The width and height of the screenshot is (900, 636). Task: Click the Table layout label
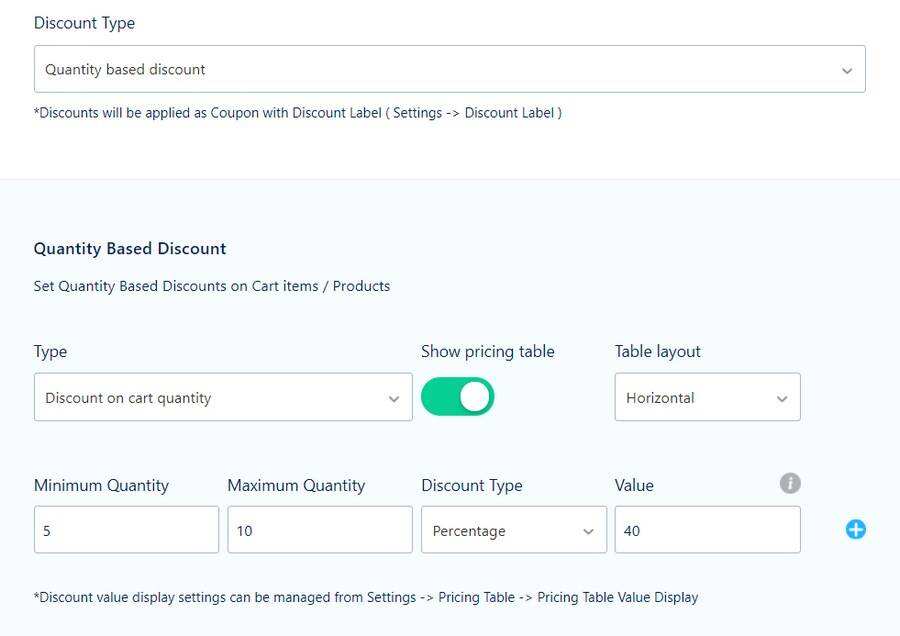click(657, 352)
